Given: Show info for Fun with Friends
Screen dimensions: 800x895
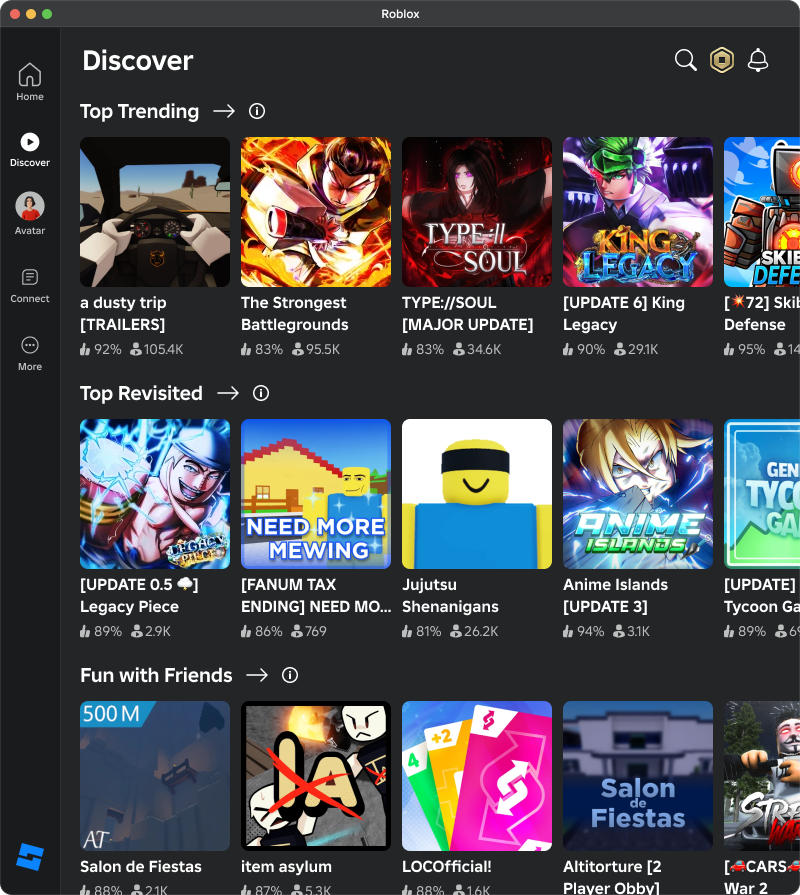Looking at the screenshot, I should pos(290,675).
